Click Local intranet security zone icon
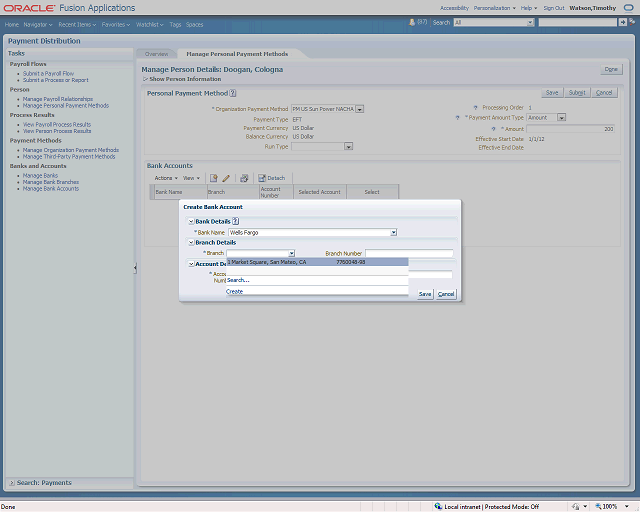Viewport: 640px width, 512px height. click(438, 507)
